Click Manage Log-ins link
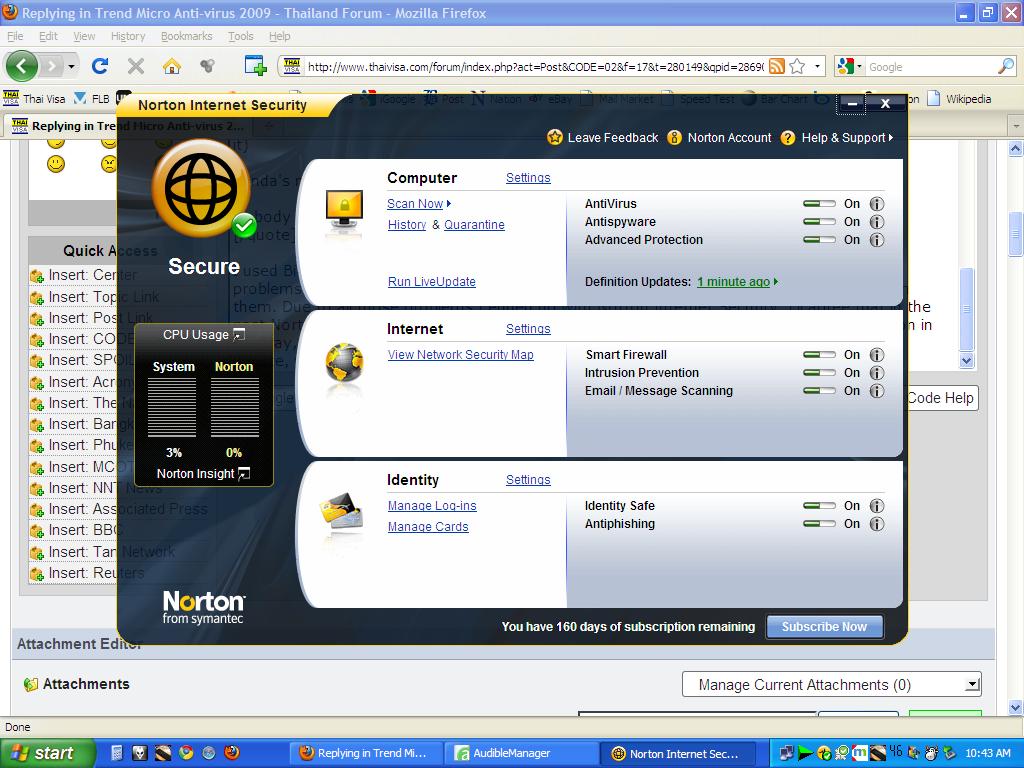 [x=432, y=505]
